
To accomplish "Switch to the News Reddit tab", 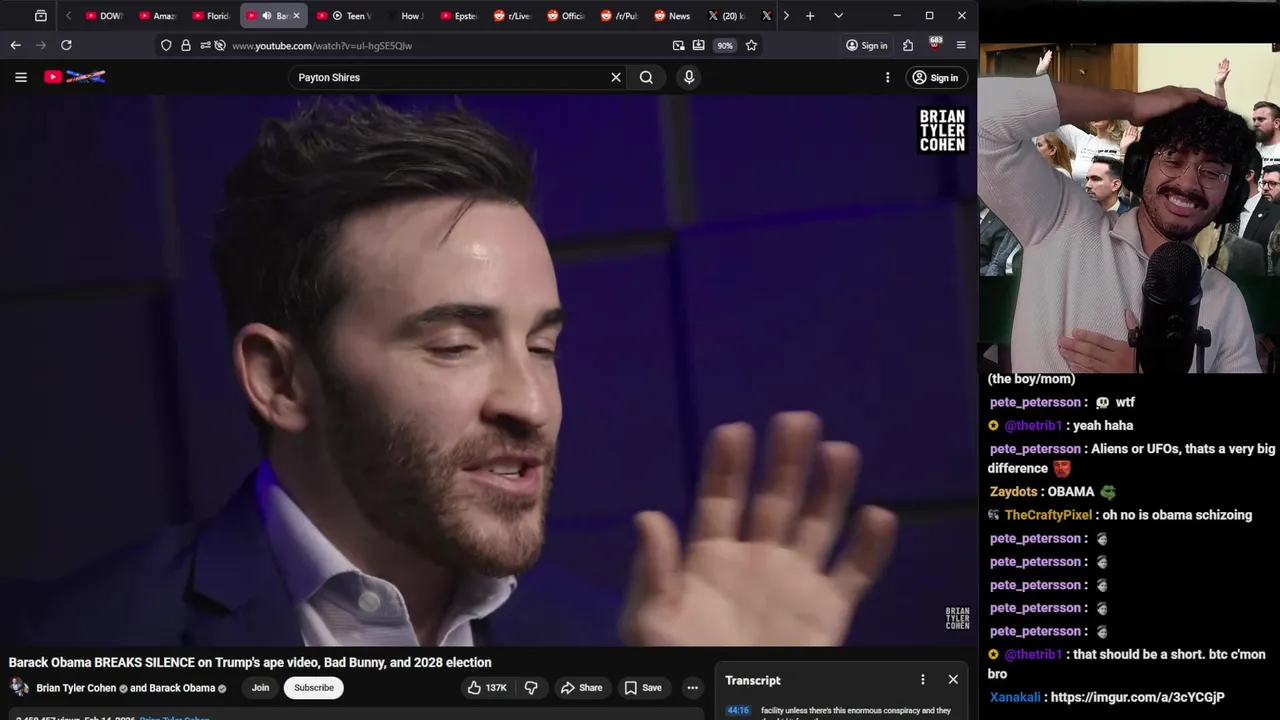I will click(672, 16).
